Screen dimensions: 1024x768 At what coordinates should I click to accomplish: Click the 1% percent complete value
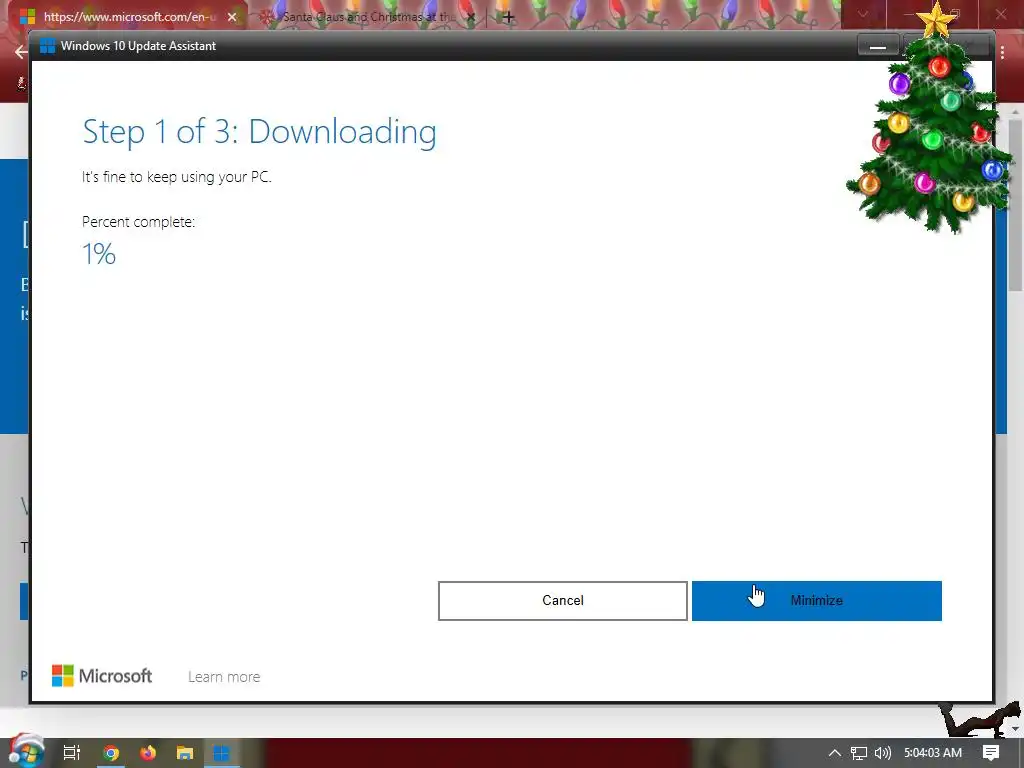pyautogui.click(x=99, y=254)
